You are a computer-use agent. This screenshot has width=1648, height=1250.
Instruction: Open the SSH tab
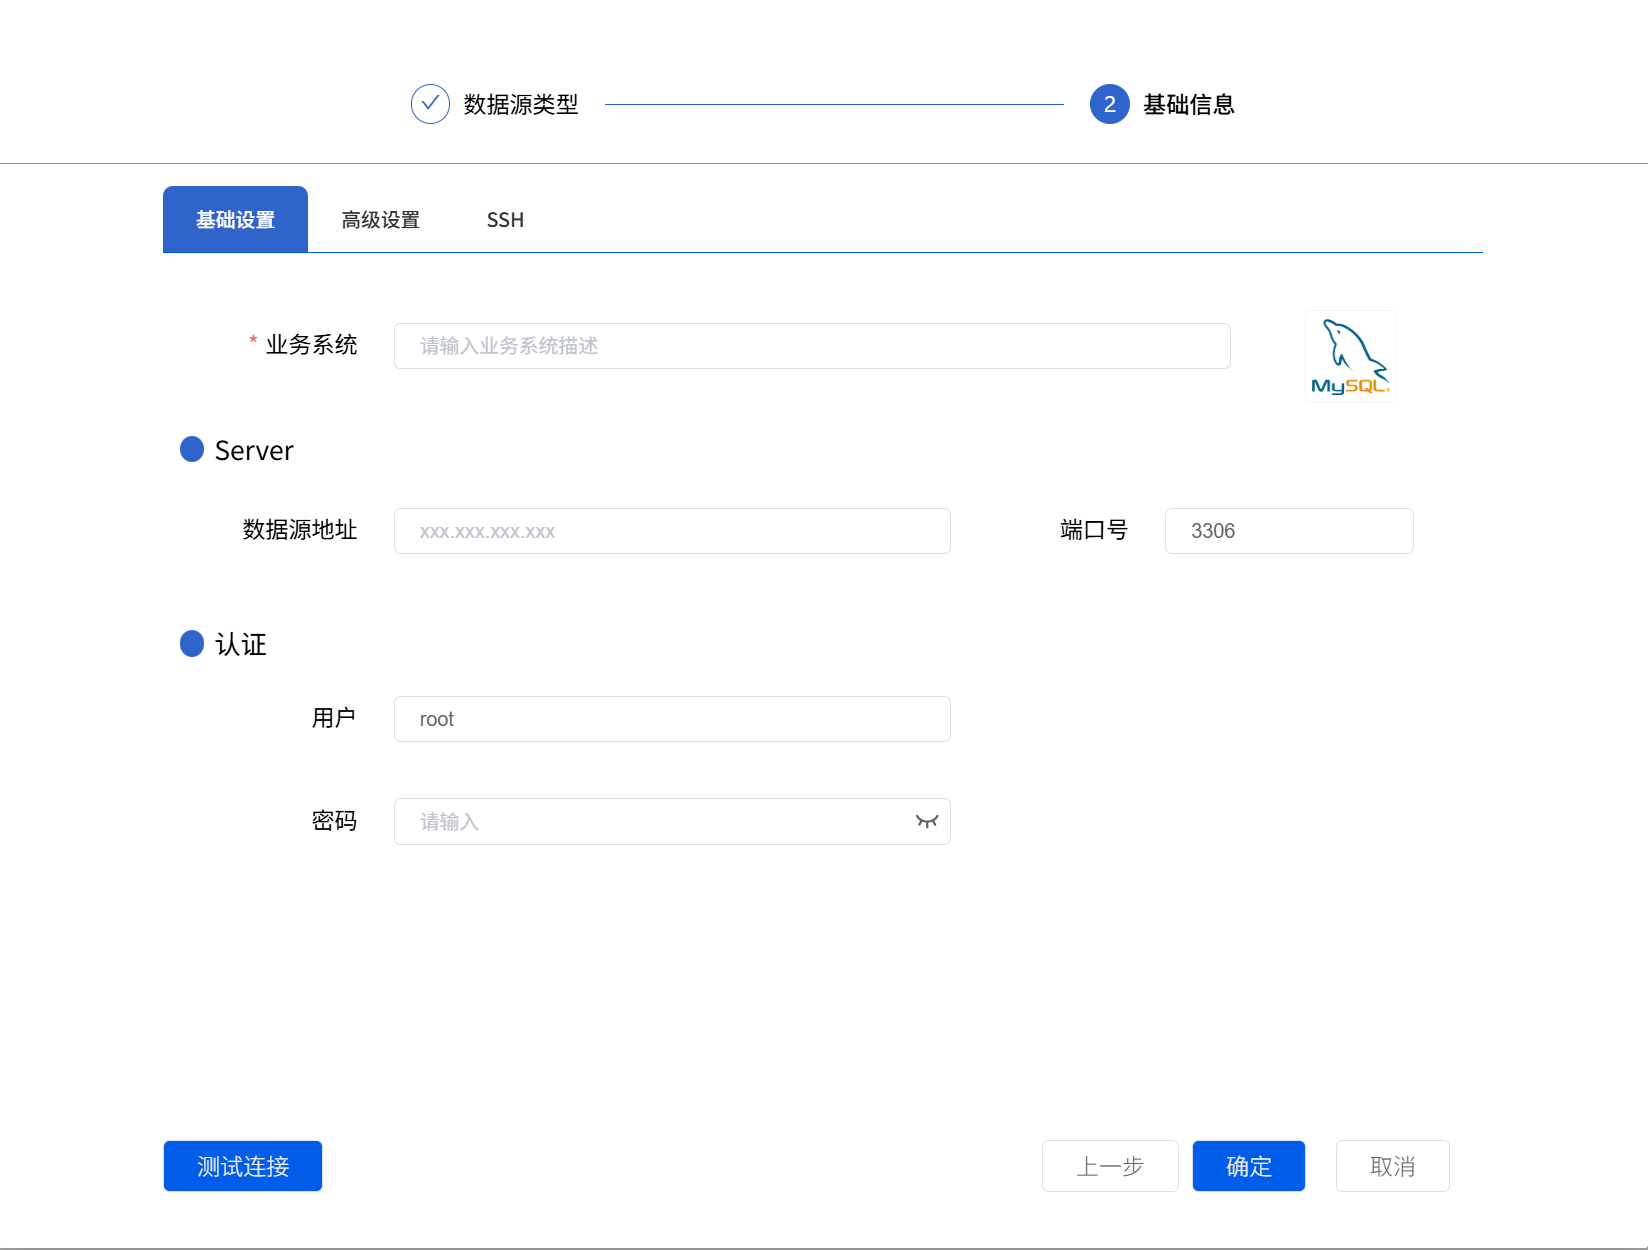point(505,220)
